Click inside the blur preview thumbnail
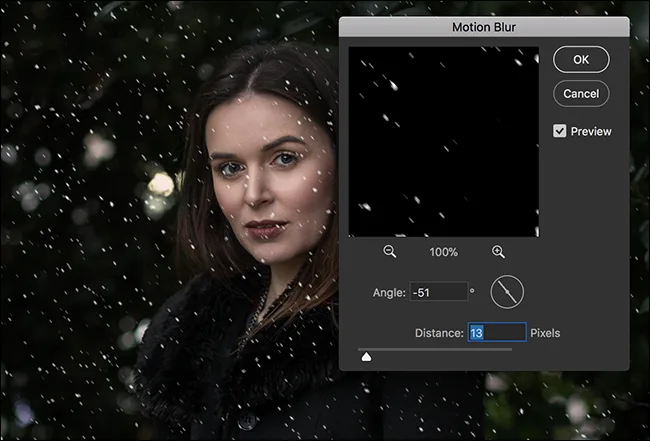Screen dimensions: 650x441 [443, 141]
